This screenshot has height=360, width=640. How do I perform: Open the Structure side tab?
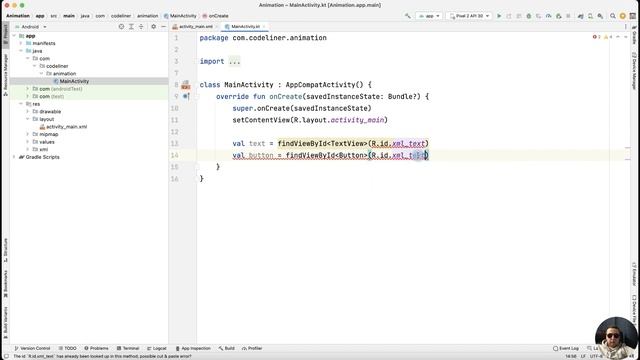[x=5, y=250]
